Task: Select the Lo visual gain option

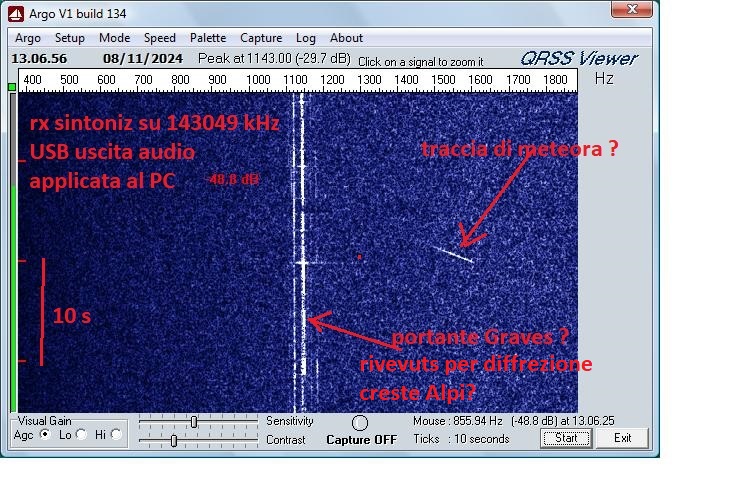Action: (79, 435)
